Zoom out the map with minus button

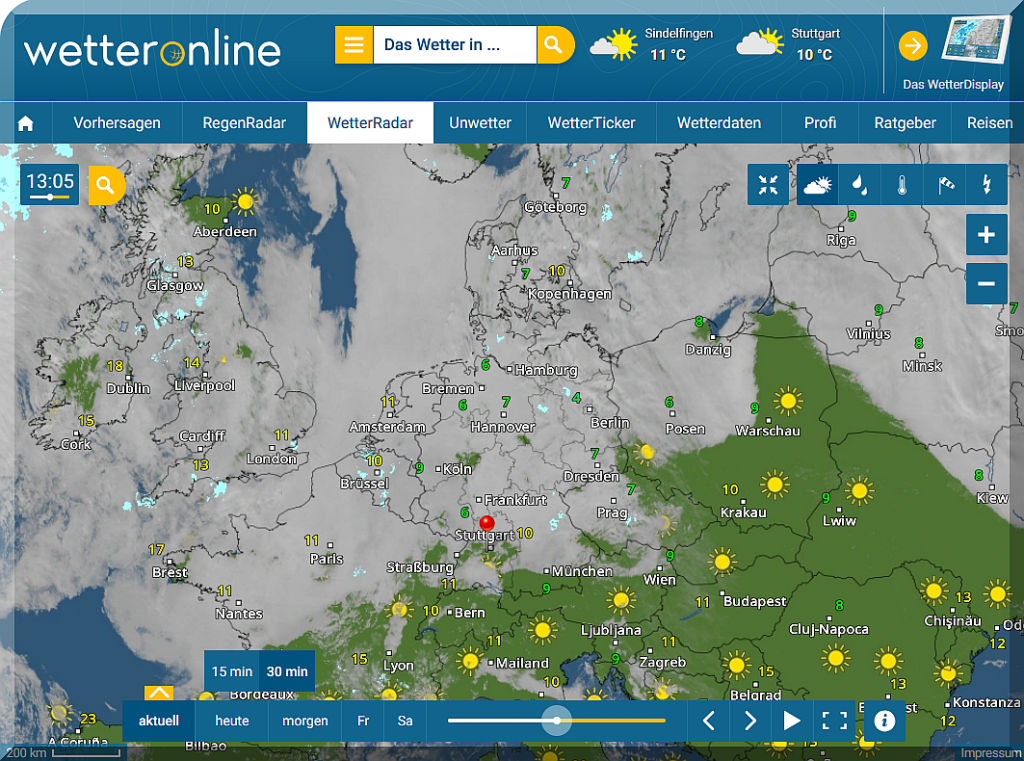(x=986, y=284)
